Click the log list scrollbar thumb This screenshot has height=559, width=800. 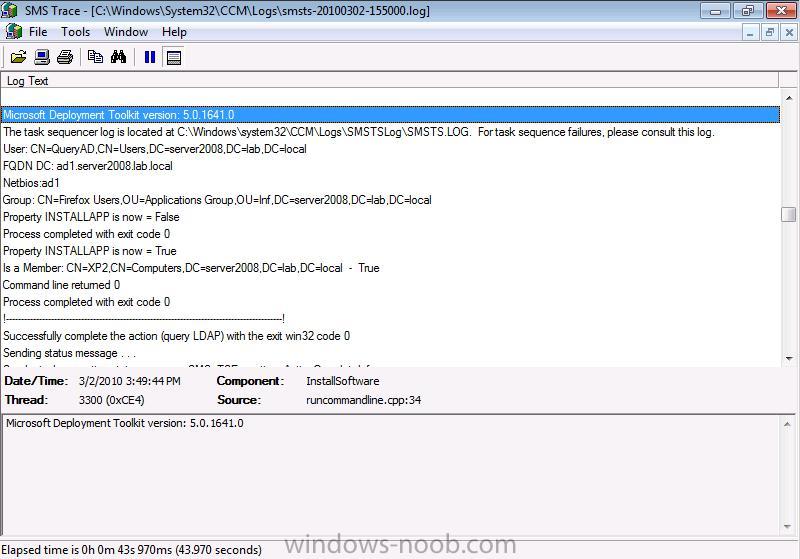click(789, 214)
